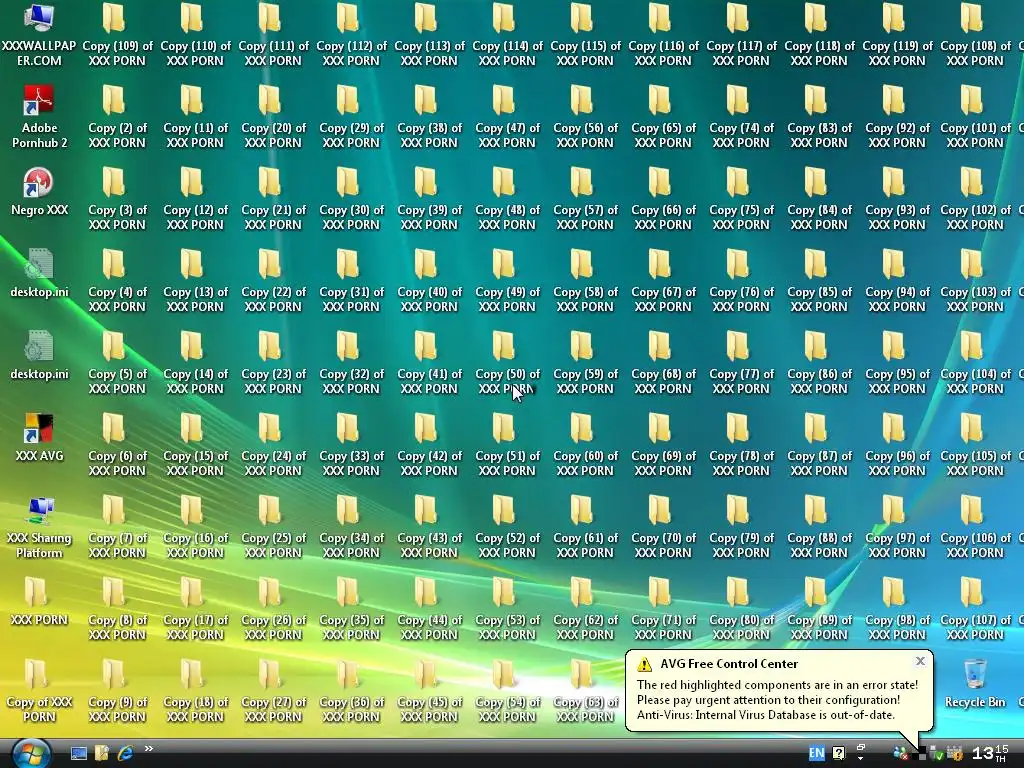Select the Copy (58) folder

[584, 280]
